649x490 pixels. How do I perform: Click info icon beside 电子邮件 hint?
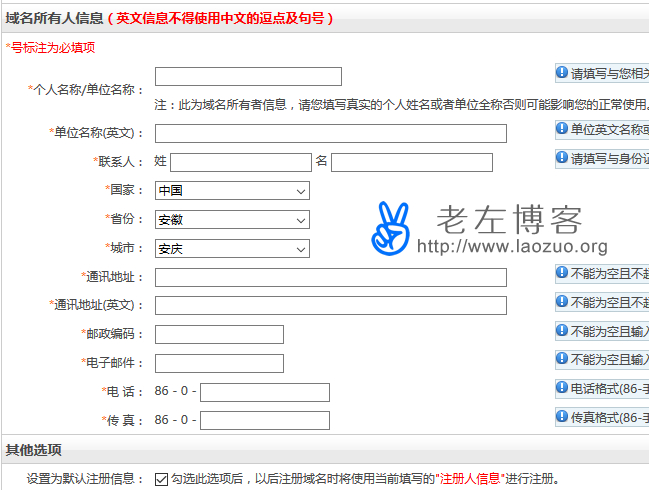pyautogui.click(x=562, y=359)
